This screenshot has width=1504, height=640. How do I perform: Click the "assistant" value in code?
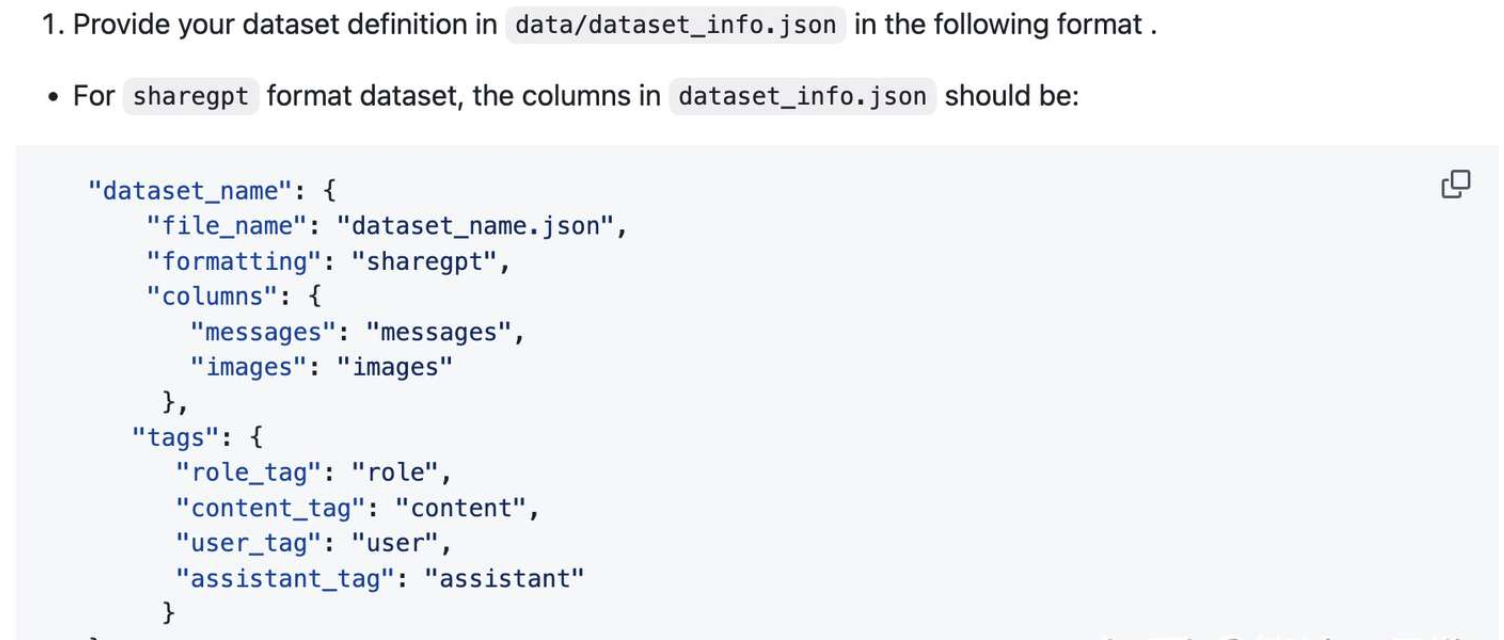coord(504,578)
